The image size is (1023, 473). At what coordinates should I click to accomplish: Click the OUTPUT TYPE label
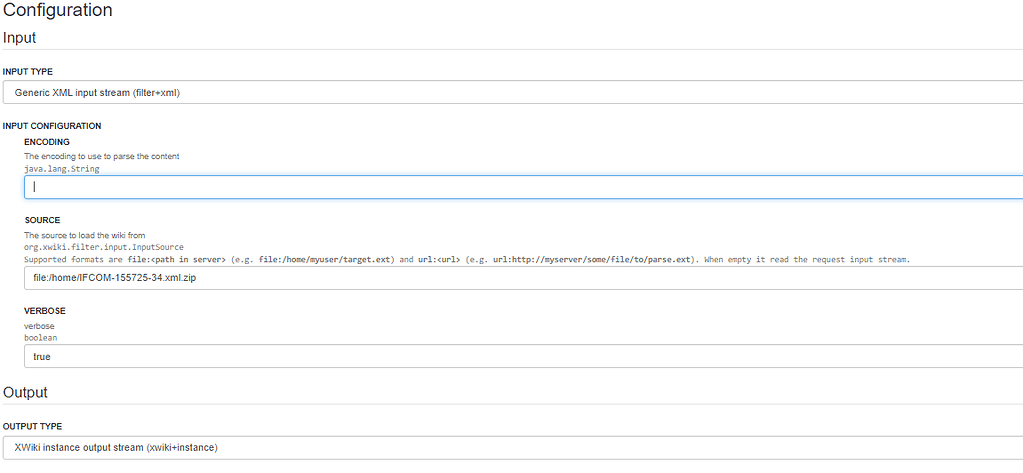32,426
